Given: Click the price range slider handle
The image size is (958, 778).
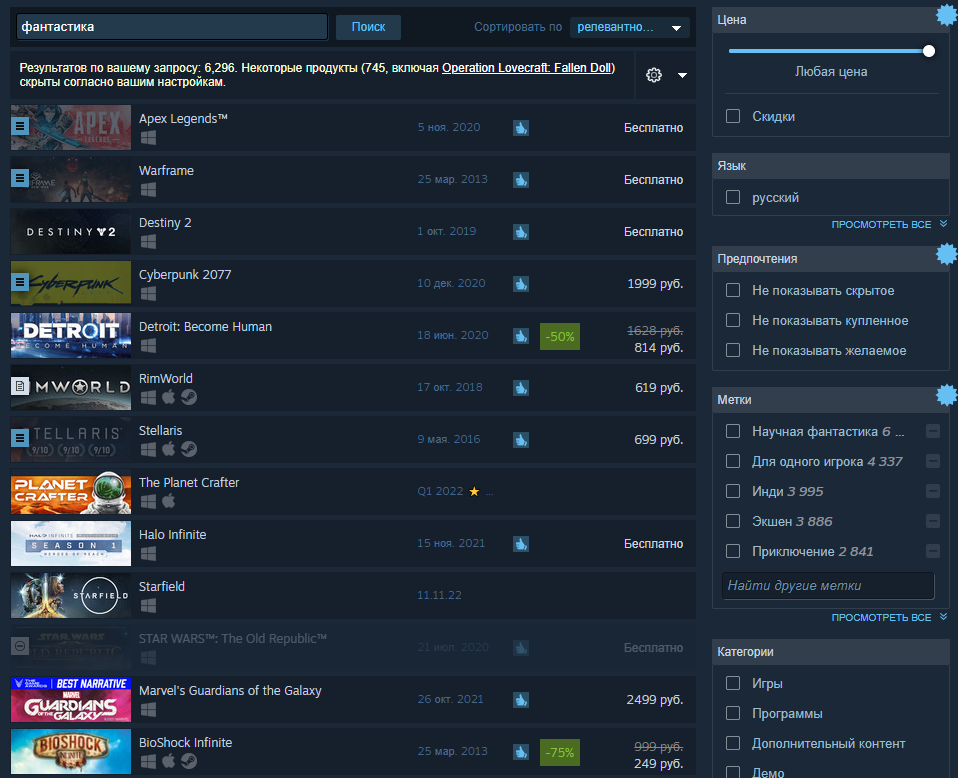Looking at the screenshot, I should (929, 51).
